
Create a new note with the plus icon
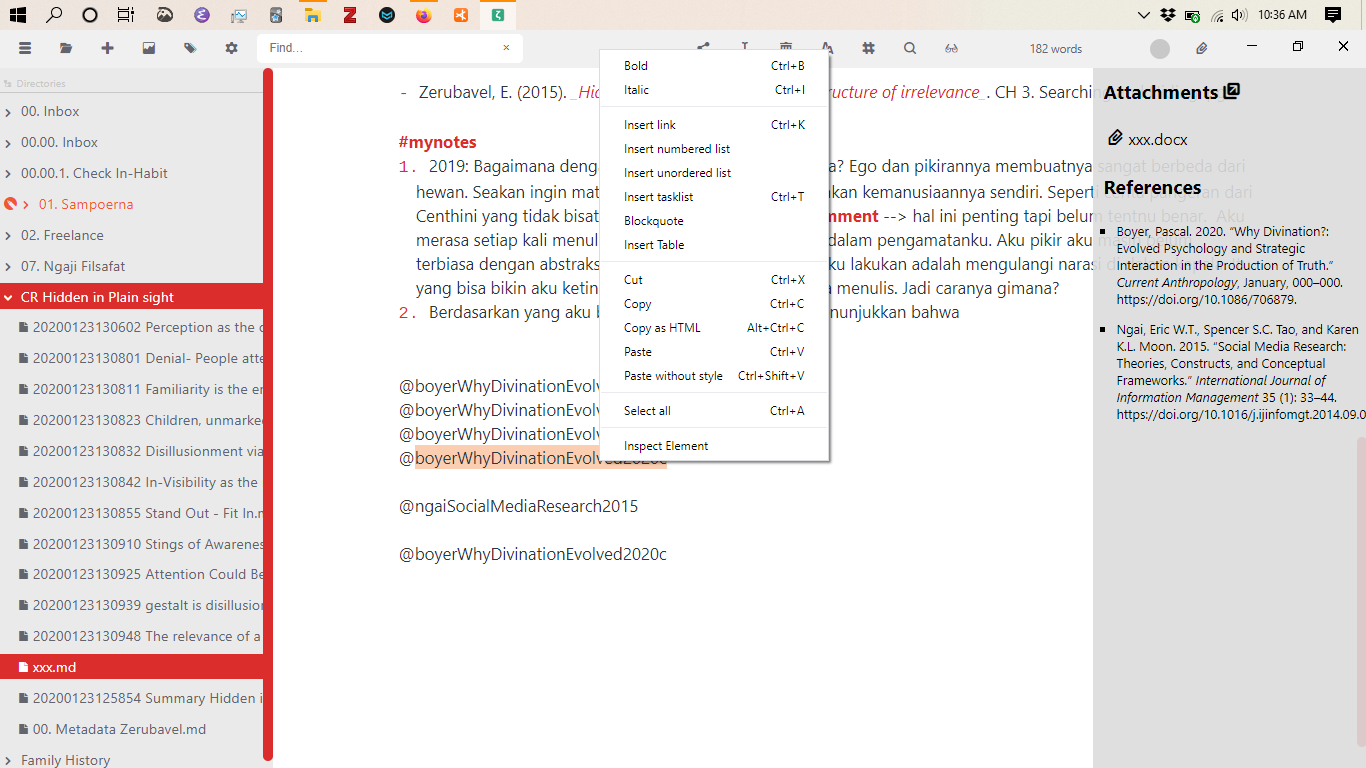108,47
